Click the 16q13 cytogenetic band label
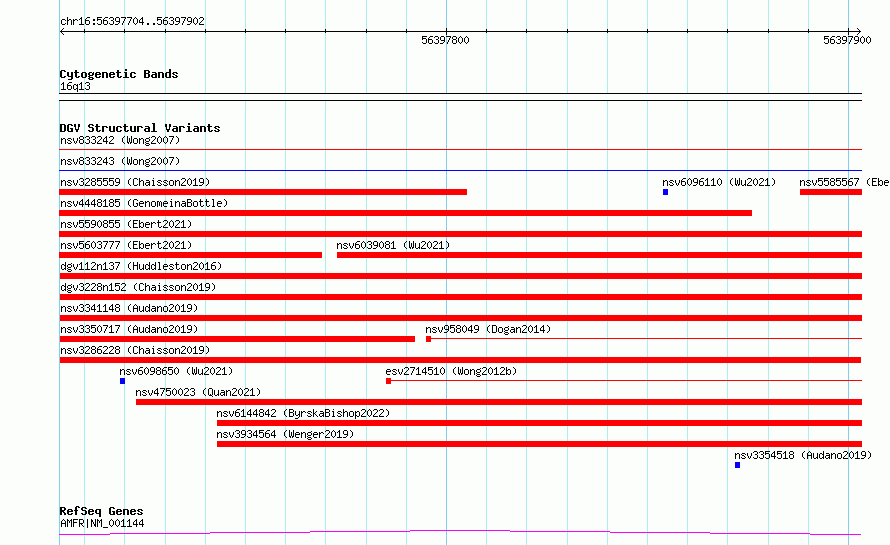 pyautogui.click(x=75, y=86)
